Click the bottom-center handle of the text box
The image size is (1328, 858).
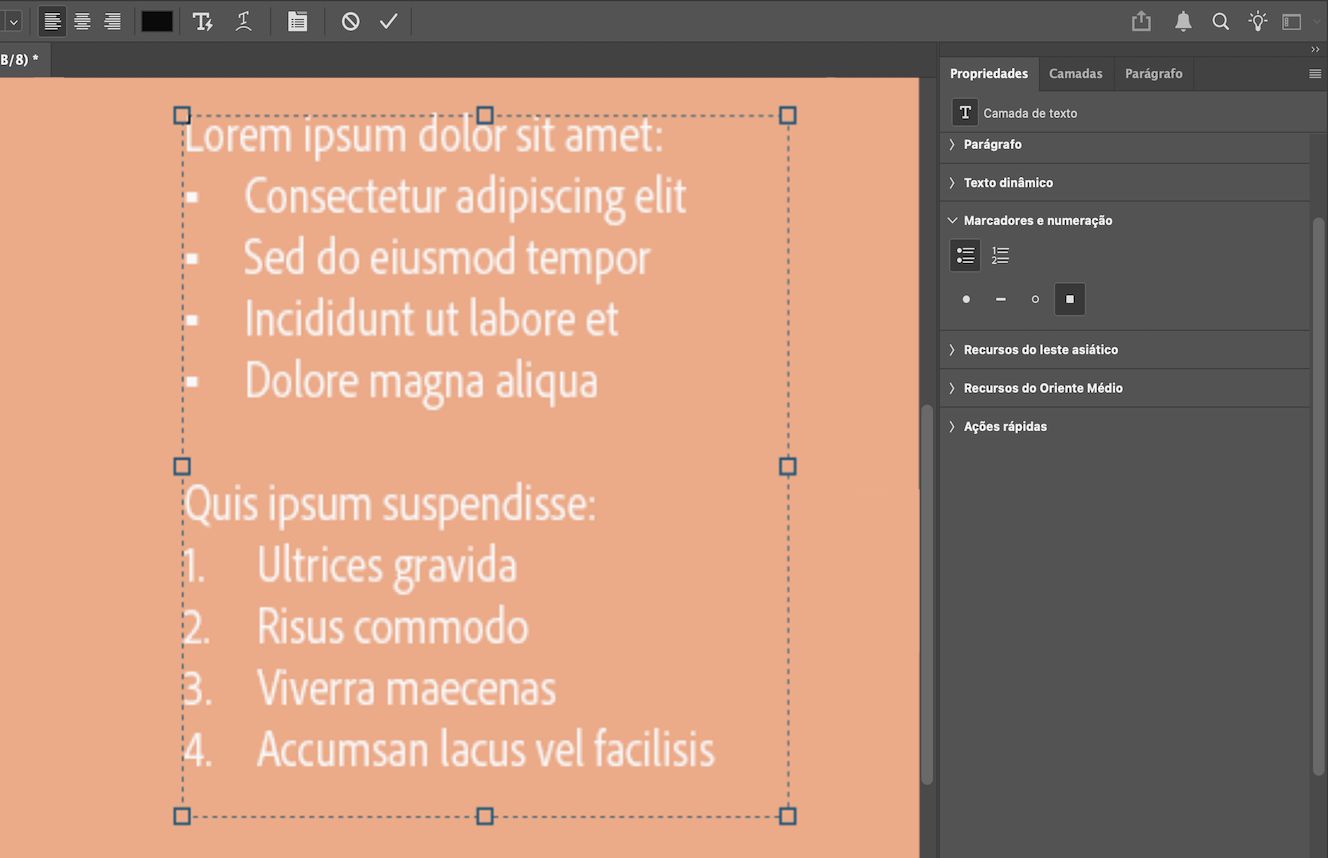coord(485,816)
